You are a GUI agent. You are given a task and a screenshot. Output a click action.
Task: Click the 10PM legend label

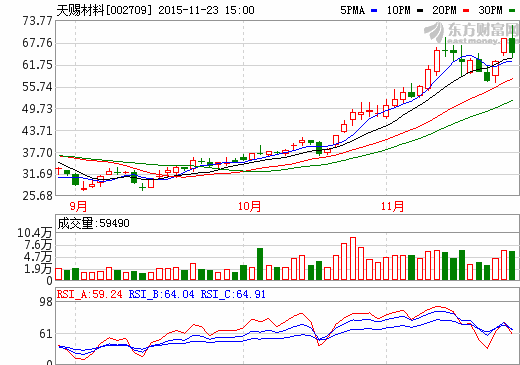coord(398,10)
